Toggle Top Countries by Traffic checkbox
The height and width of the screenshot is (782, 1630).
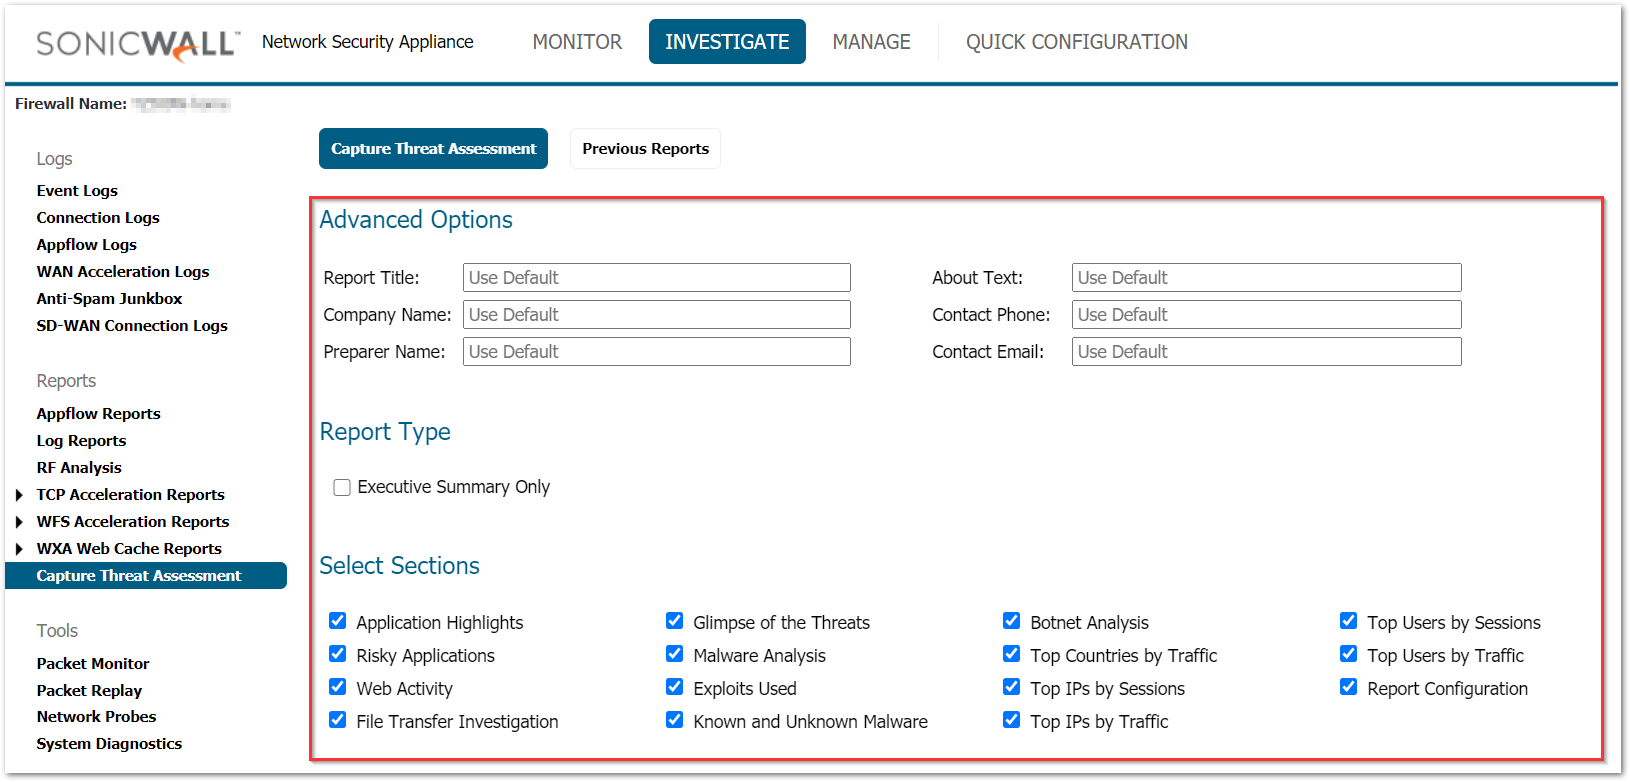tap(1012, 654)
